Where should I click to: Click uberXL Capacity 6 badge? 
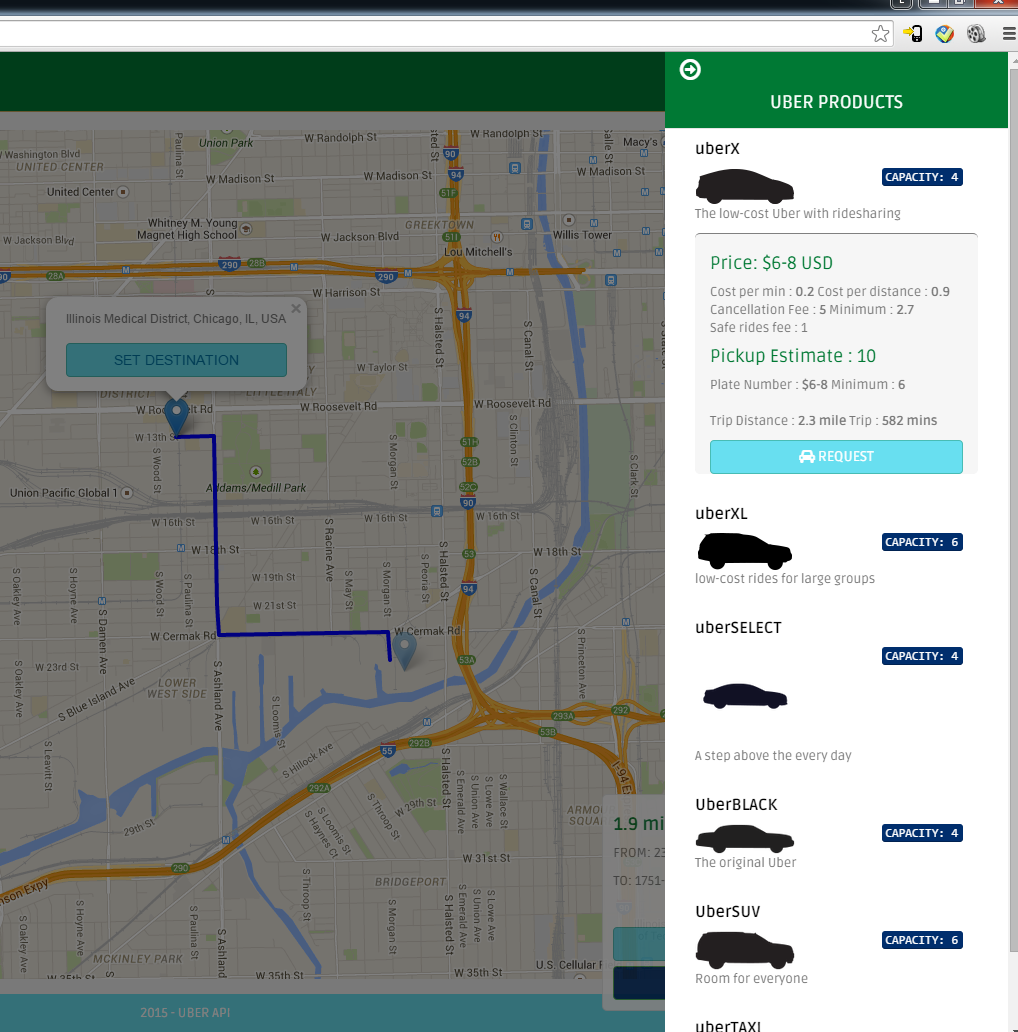(x=922, y=542)
